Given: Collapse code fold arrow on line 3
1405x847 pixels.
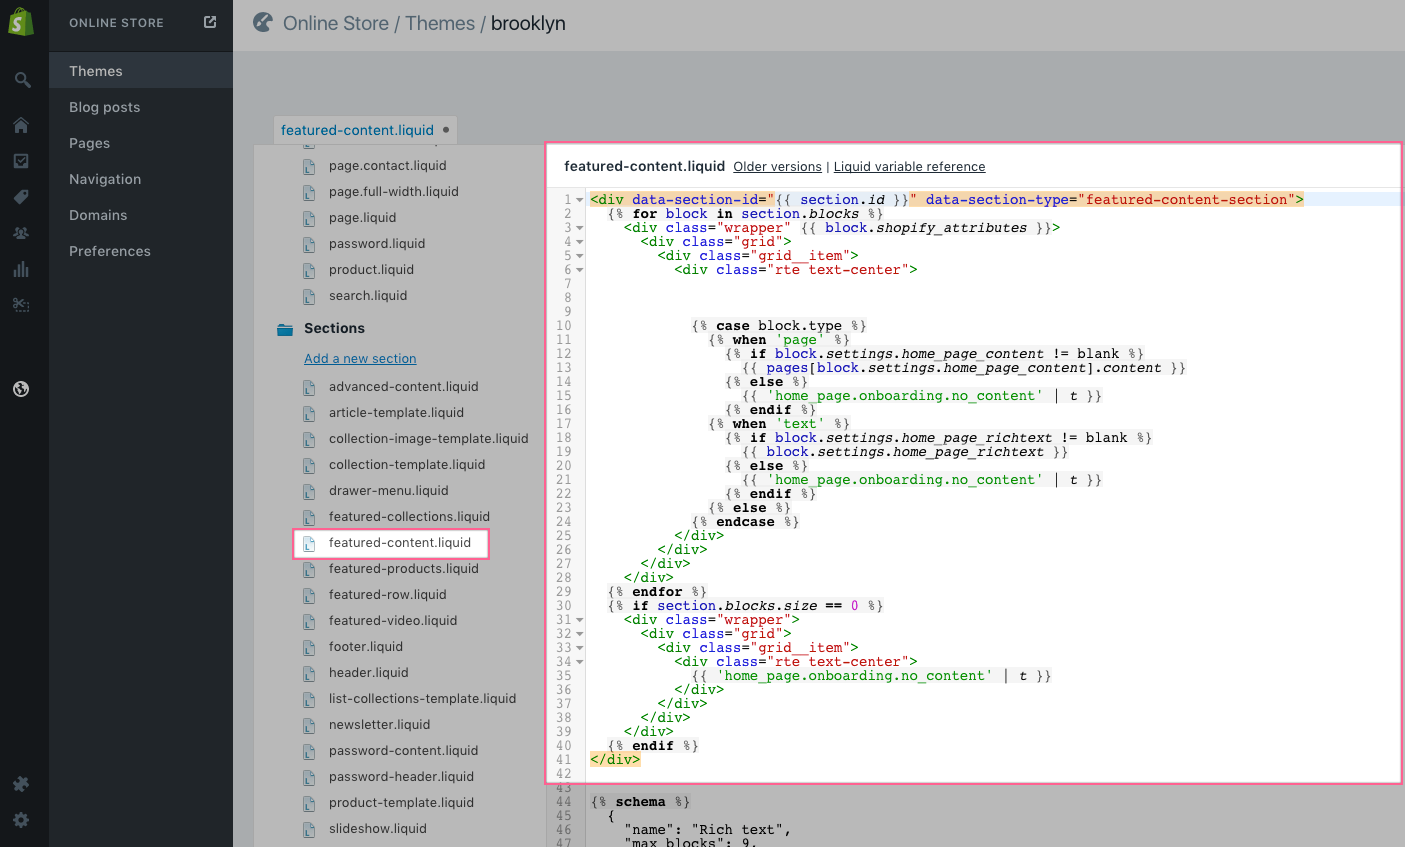Looking at the screenshot, I should 580,228.
